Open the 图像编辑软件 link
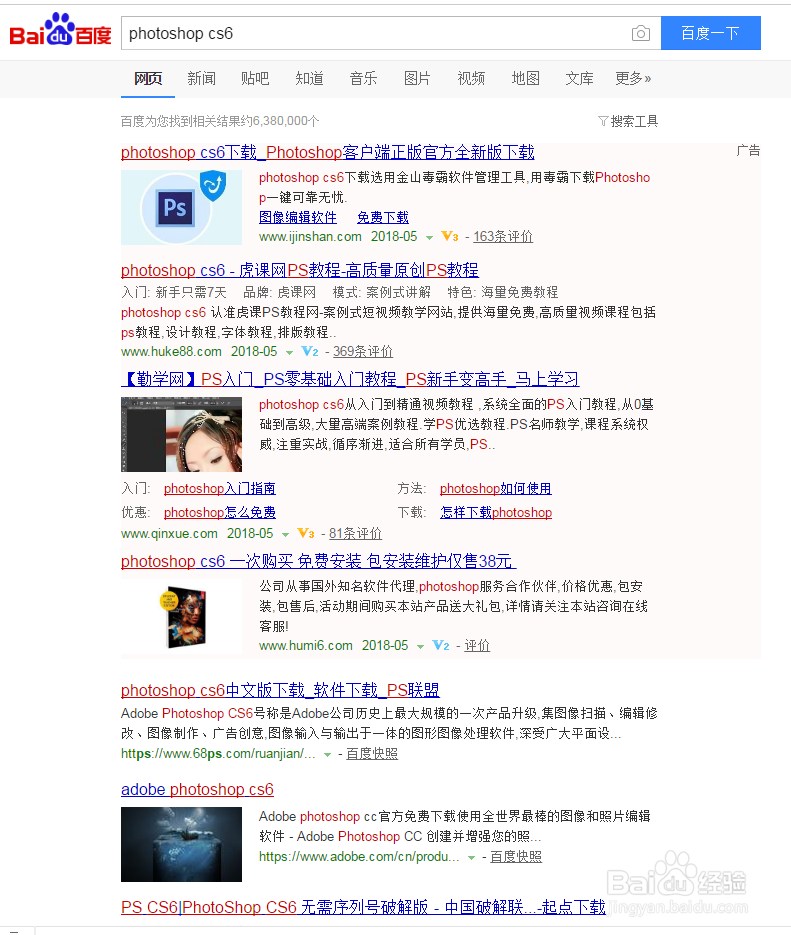This screenshot has width=791, height=935. pyautogui.click(x=298, y=218)
